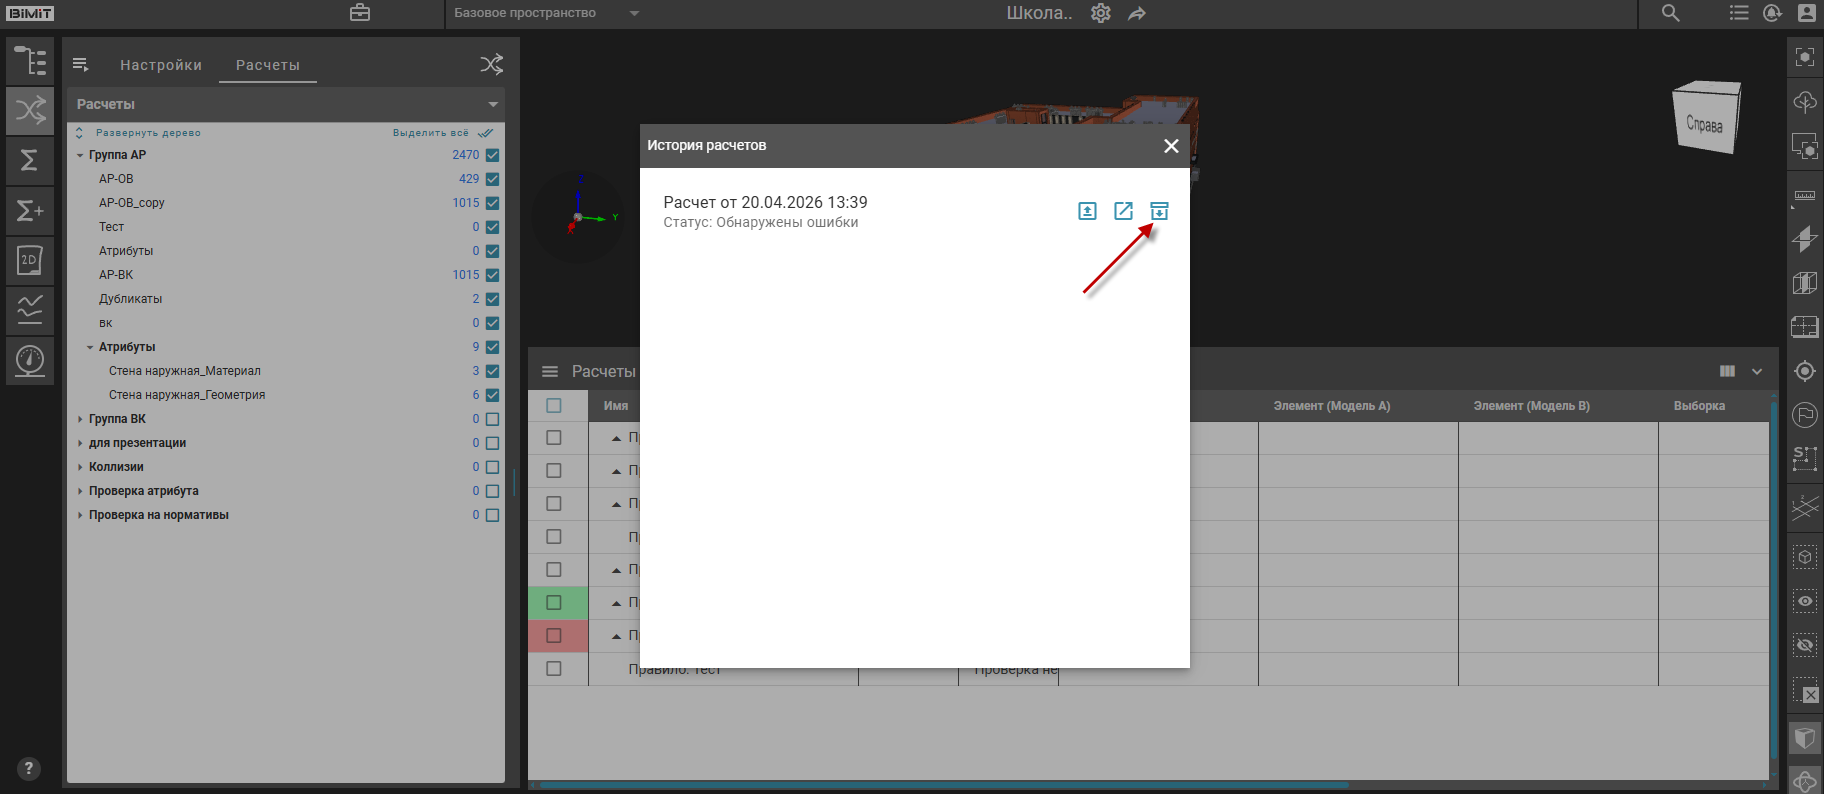Viewport: 1824px width, 794px height.
Task: Select the Расчеты tab
Action: pyautogui.click(x=267, y=65)
